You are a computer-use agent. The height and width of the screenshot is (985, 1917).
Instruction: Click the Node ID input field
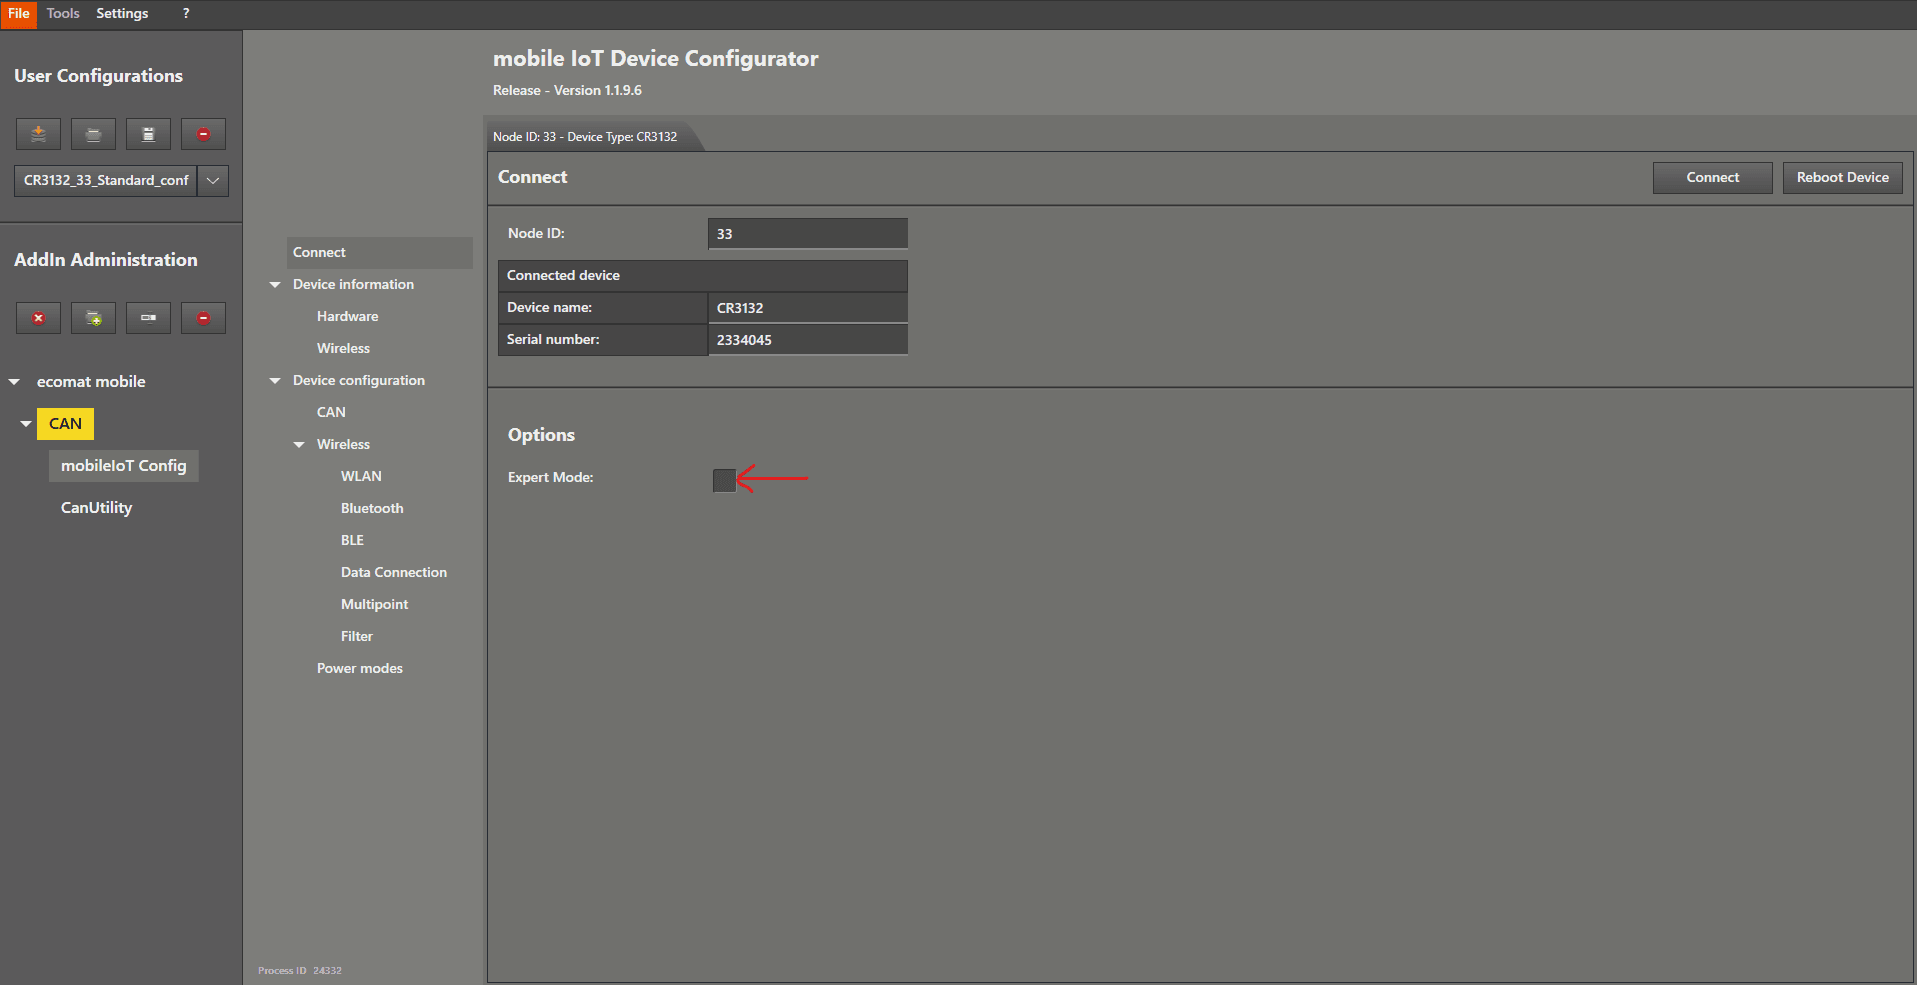pos(807,234)
